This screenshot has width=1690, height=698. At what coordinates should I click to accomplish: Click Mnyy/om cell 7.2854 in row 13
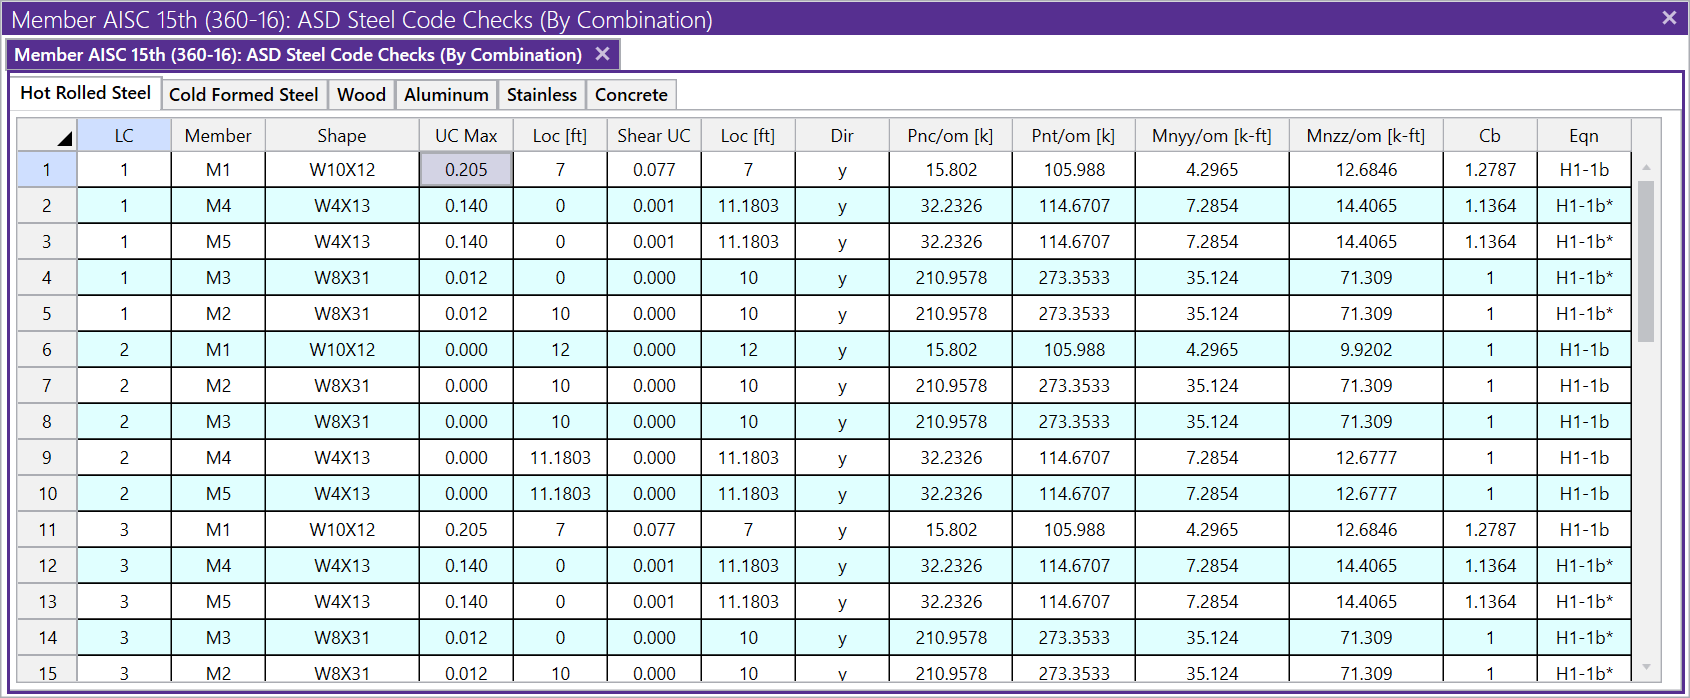point(1212,602)
